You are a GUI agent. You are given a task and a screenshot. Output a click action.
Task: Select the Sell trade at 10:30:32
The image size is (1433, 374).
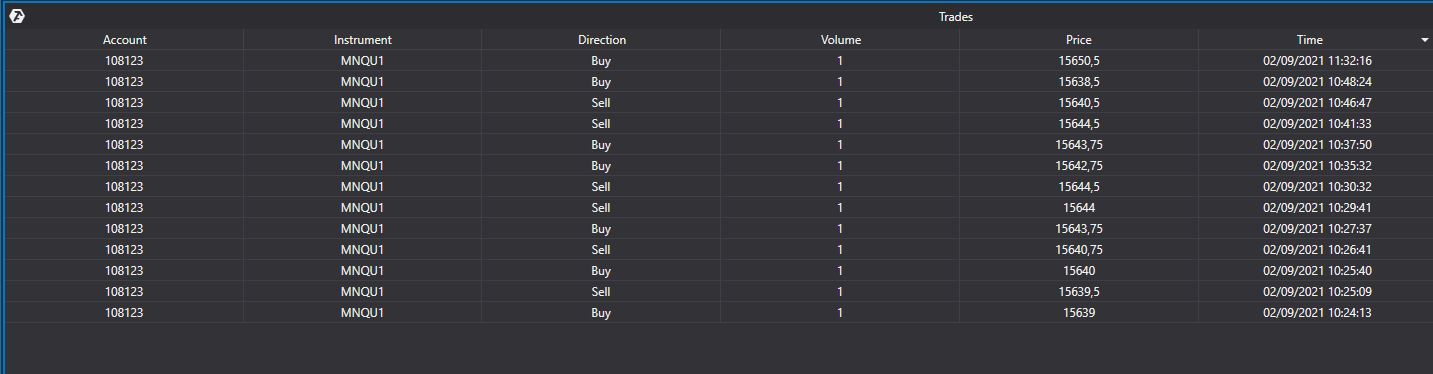(x=718, y=187)
